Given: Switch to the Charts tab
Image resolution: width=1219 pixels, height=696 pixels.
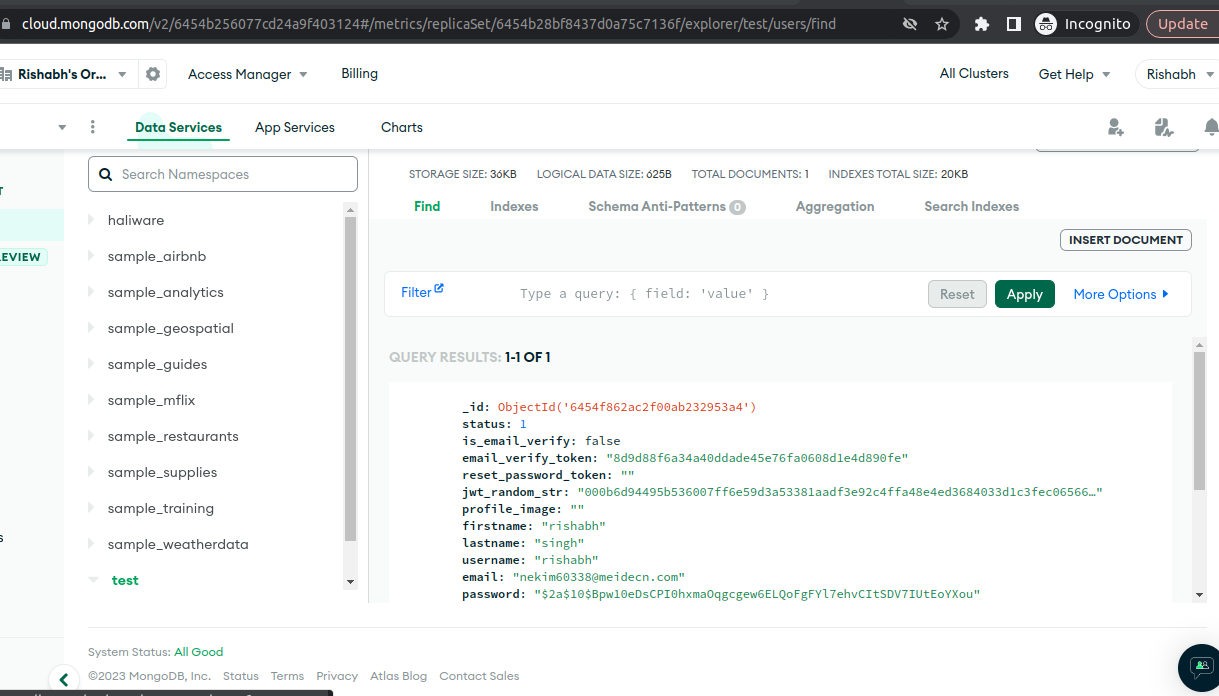Looking at the screenshot, I should coord(402,127).
